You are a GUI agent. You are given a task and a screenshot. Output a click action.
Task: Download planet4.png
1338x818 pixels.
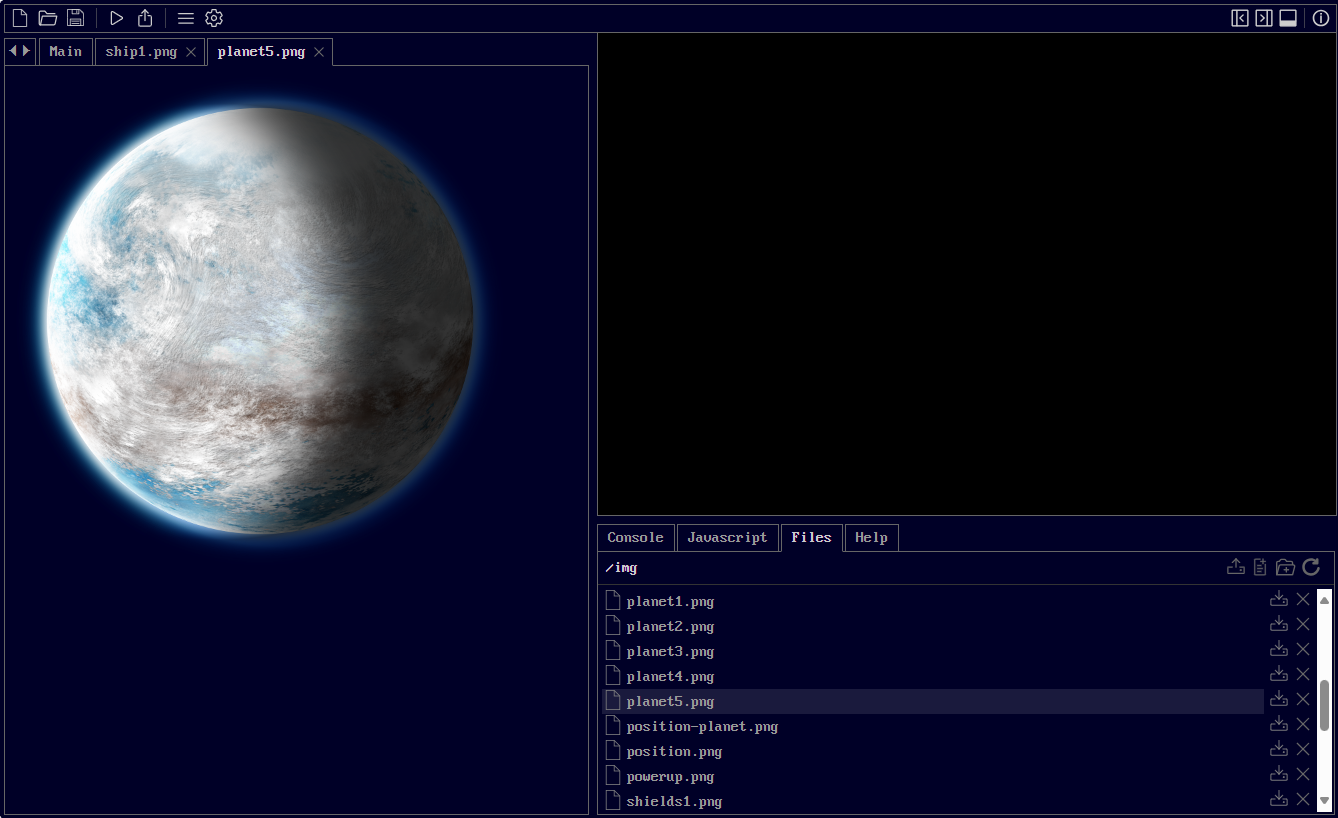click(1279, 674)
